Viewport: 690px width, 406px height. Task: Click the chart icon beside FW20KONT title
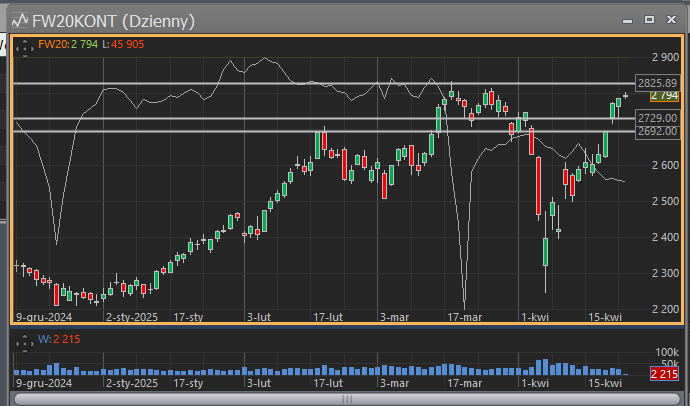click(x=20, y=20)
